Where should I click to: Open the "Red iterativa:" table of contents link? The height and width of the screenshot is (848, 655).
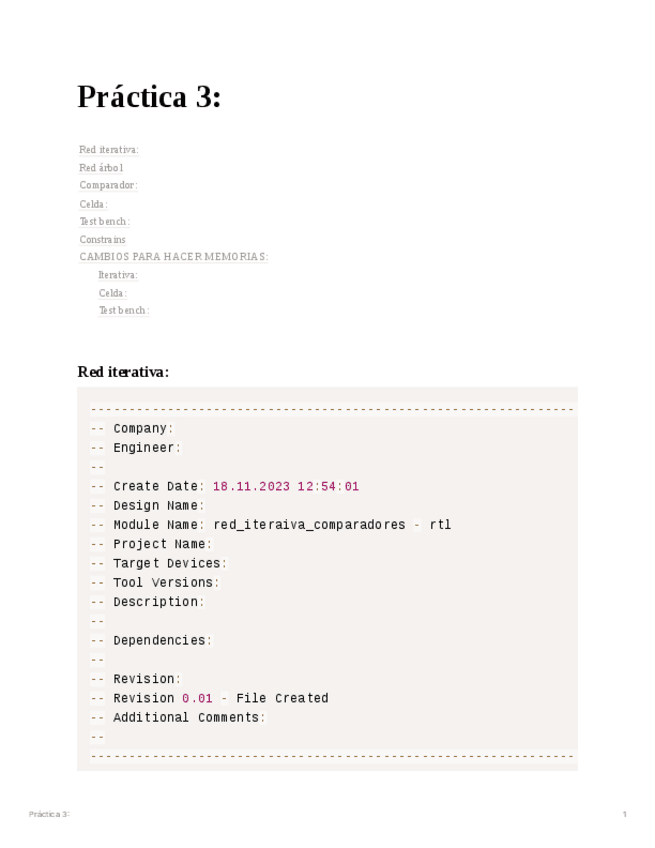click(x=108, y=150)
